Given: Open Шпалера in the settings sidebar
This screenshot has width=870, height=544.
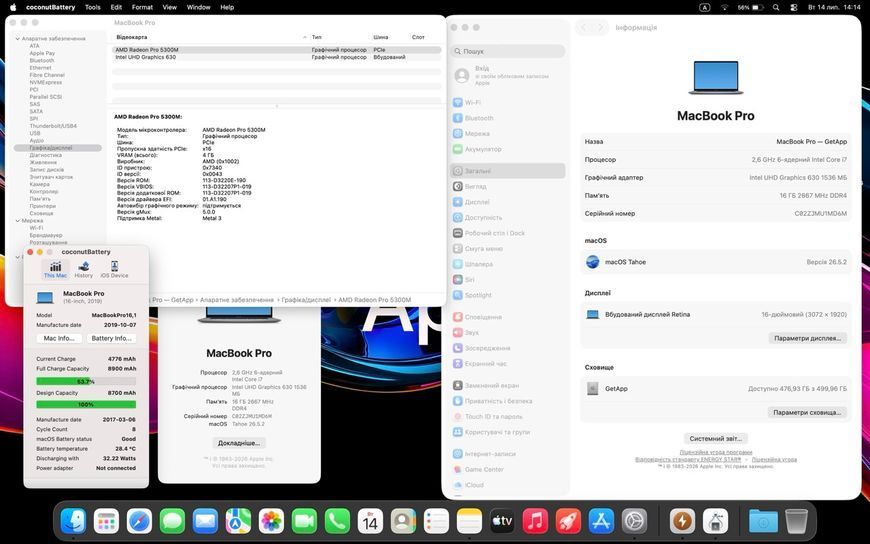Looking at the screenshot, I should pyautogui.click(x=508, y=264).
